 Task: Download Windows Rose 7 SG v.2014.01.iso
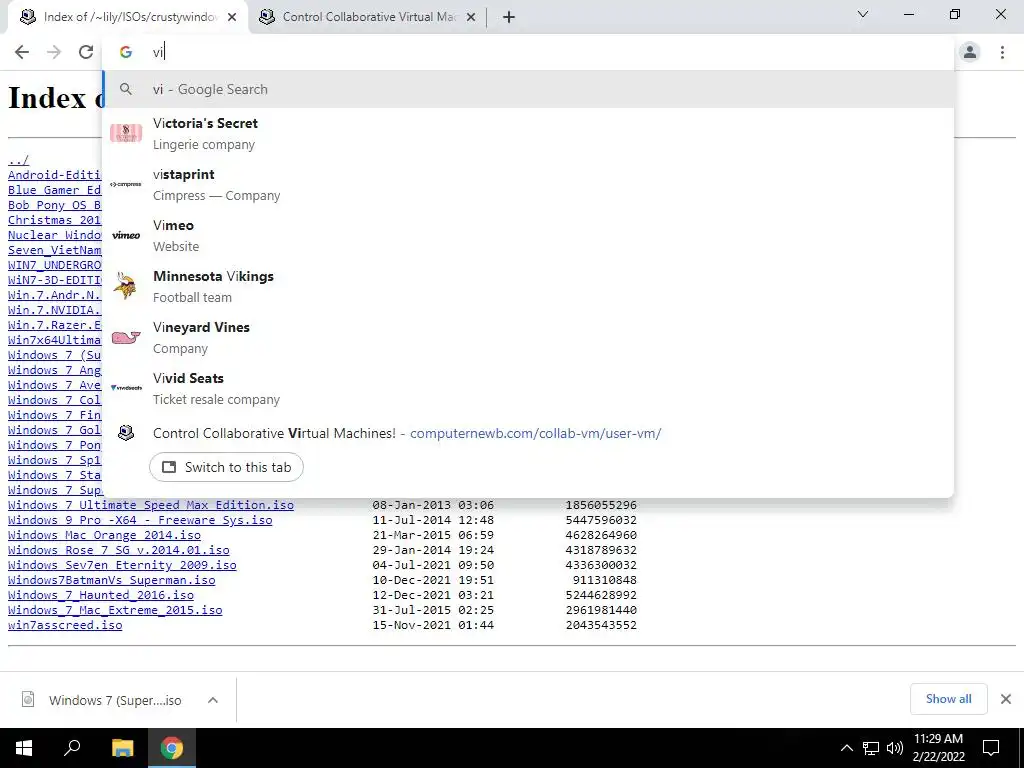[x=119, y=550]
